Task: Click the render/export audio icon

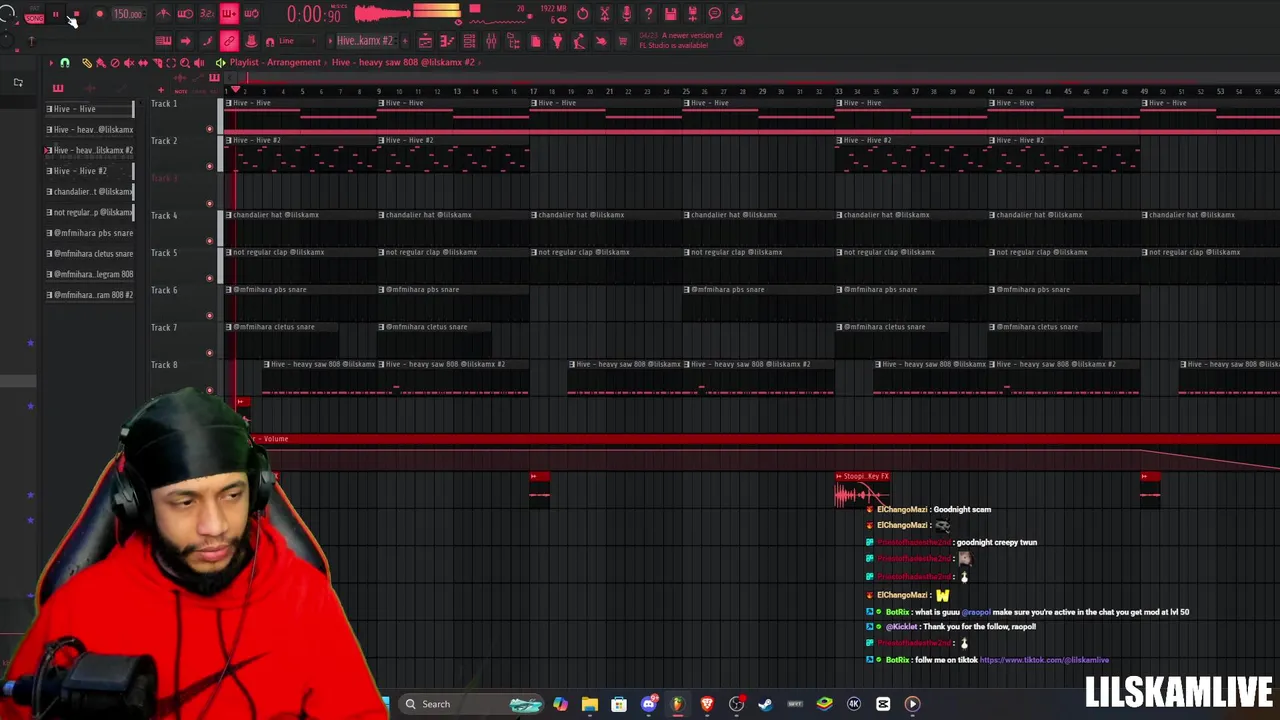Action: click(693, 14)
